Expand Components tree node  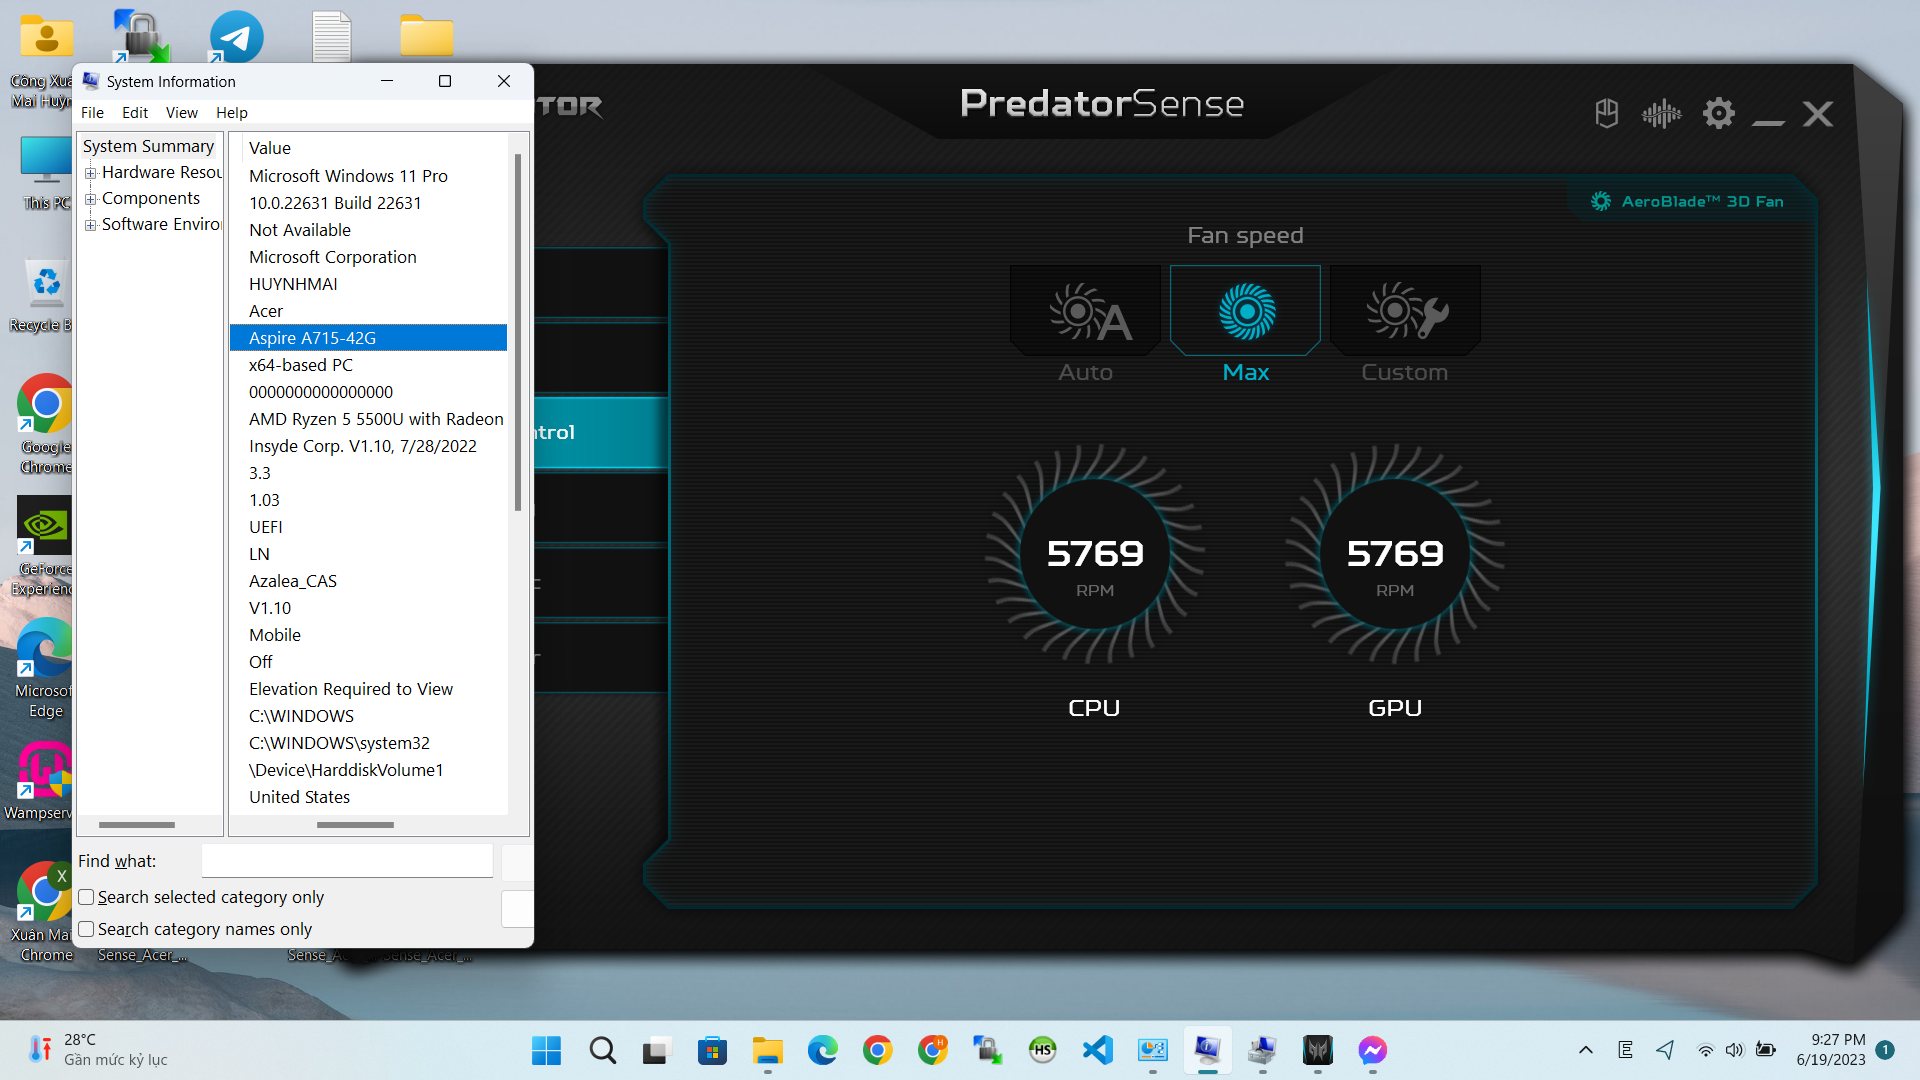click(x=91, y=199)
